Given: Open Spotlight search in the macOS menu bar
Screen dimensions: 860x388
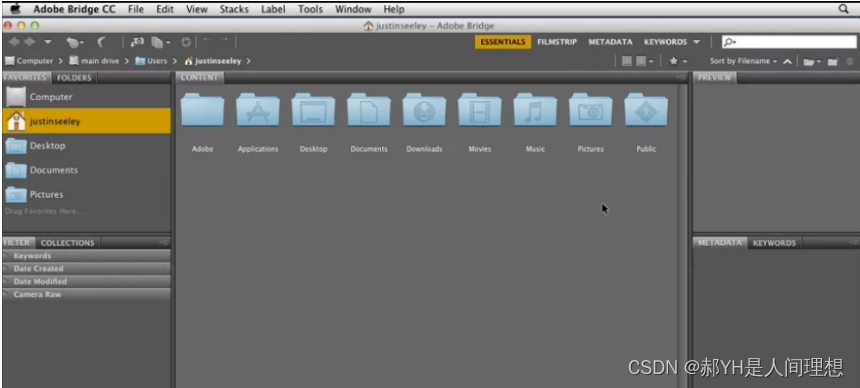Looking at the screenshot, I should (x=844, y=9).
